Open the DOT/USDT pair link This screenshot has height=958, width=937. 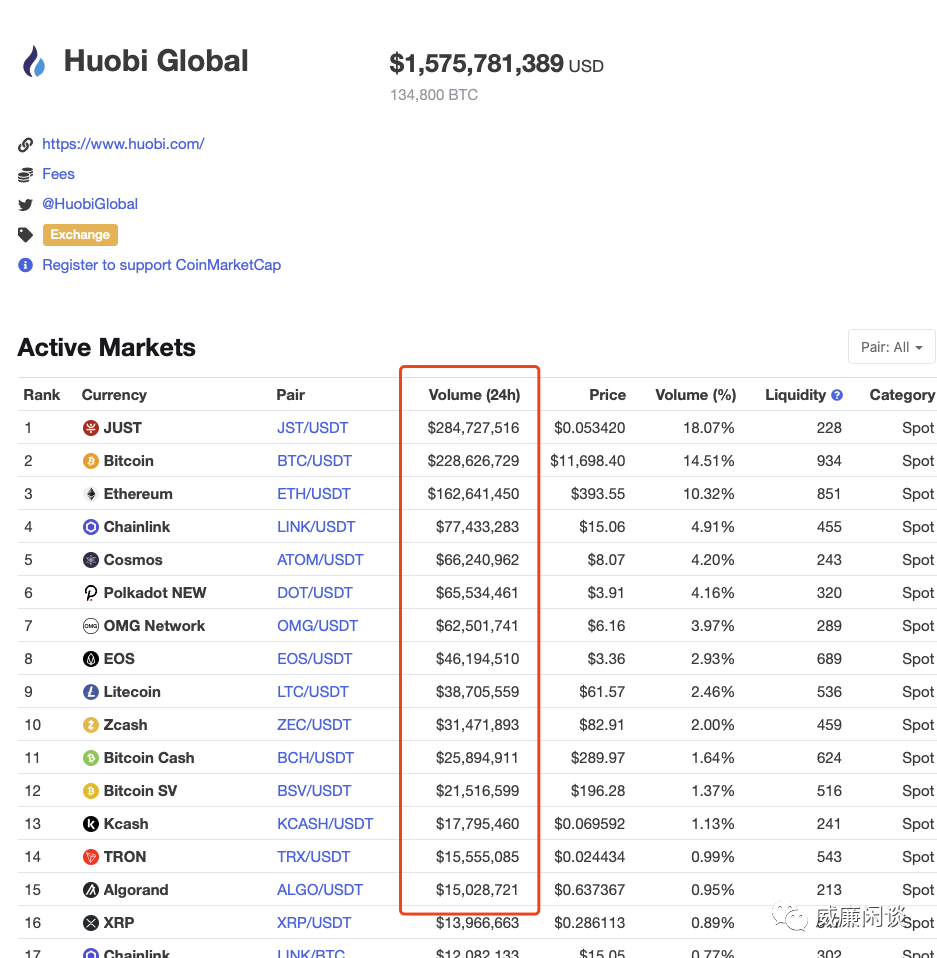click(315, 593)
